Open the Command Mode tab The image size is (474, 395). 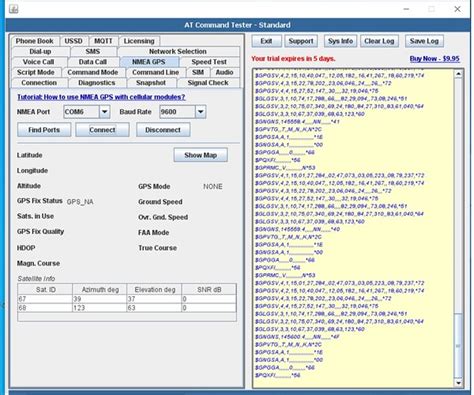point(93,72)
